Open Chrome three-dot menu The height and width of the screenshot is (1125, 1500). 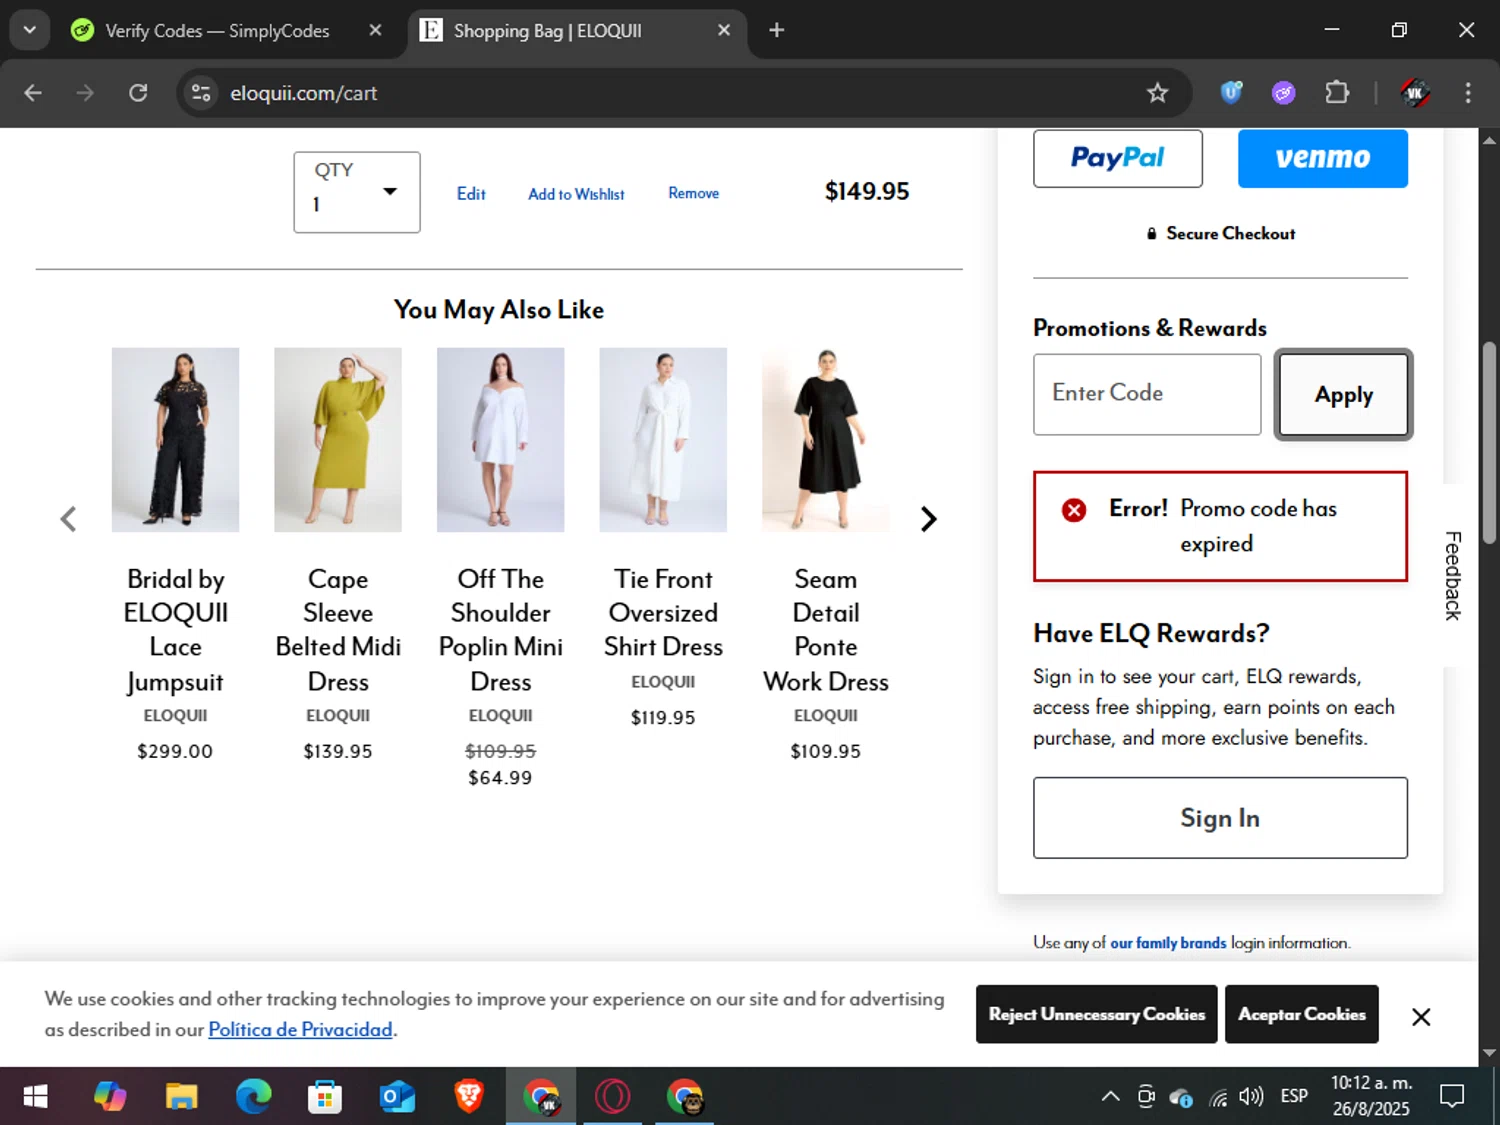[x=1468, y=93]
